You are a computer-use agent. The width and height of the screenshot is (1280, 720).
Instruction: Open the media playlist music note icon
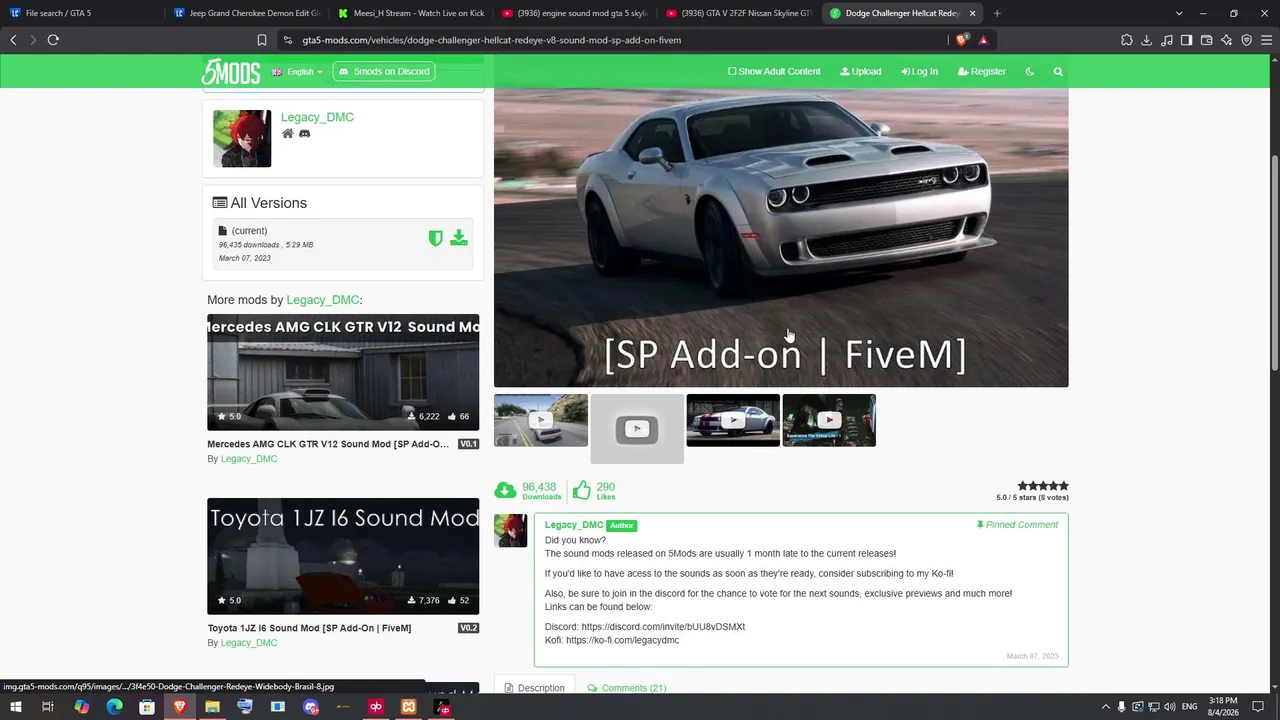click(1167, 40)
